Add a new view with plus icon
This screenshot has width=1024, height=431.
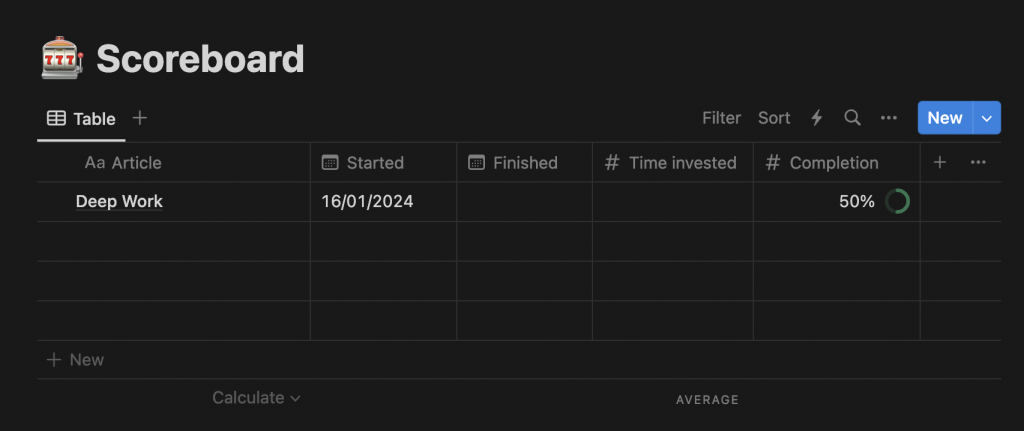[x=140, y=118]
